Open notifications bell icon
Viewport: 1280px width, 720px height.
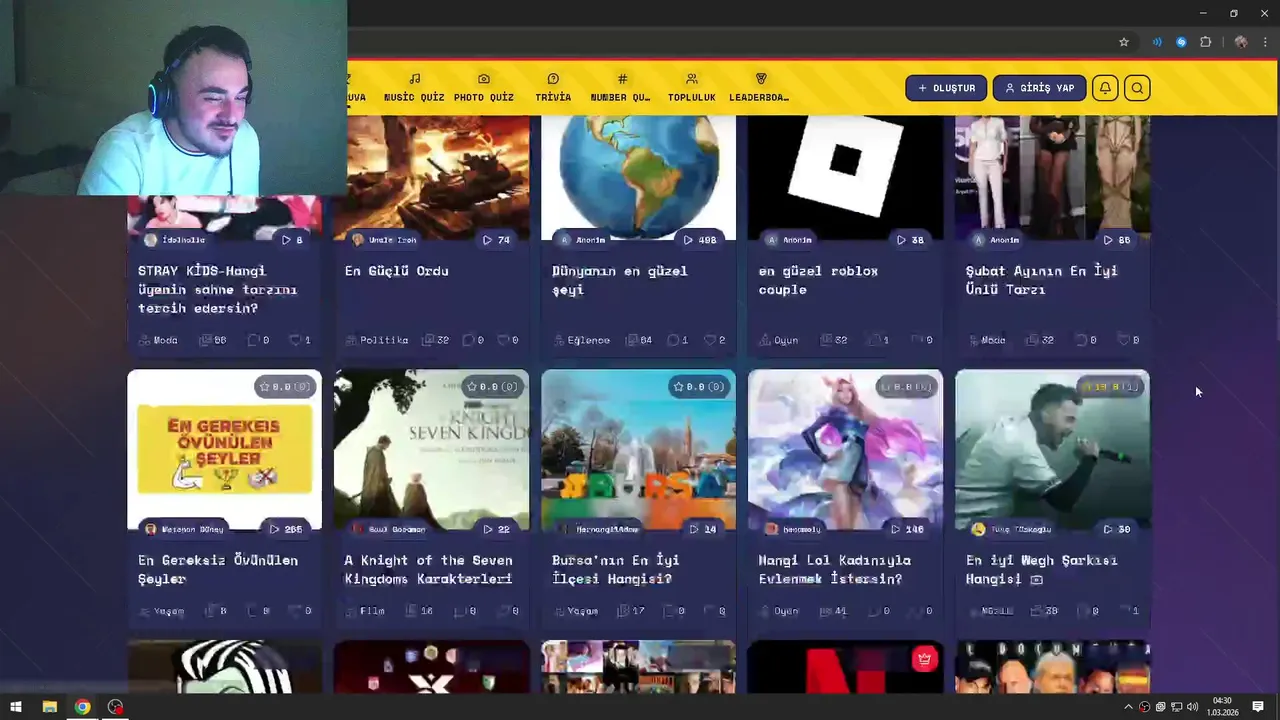[x=1105, y=88]
